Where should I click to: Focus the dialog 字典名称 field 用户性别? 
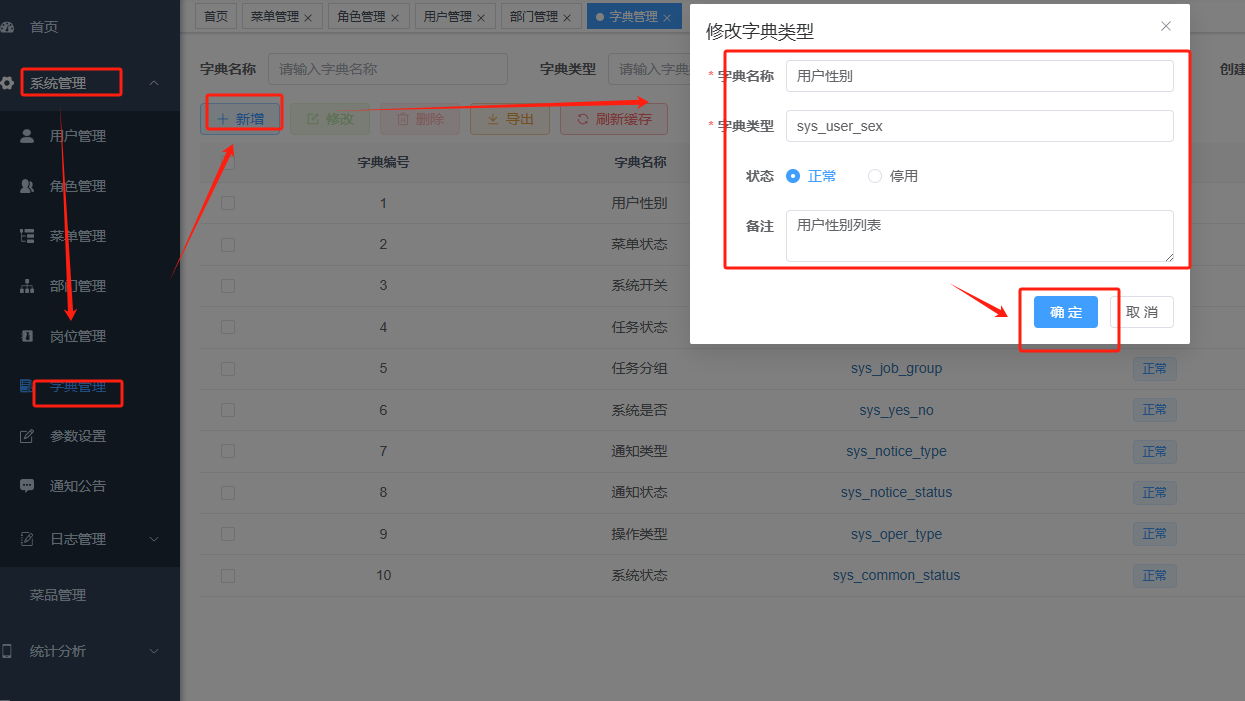(x=980, y=76)
